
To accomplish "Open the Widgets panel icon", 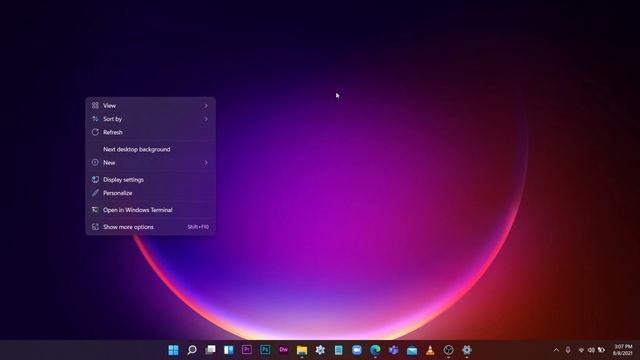I will tap(229, 350).
